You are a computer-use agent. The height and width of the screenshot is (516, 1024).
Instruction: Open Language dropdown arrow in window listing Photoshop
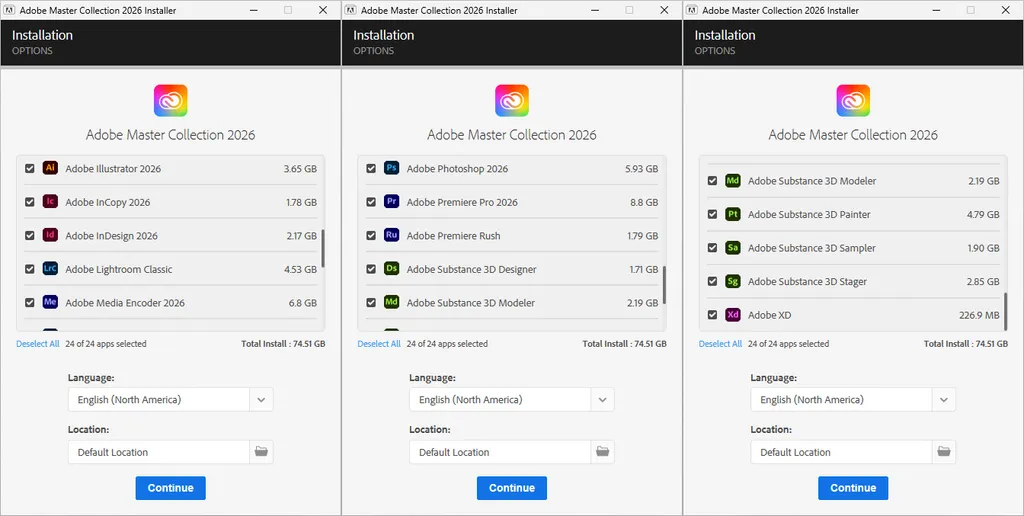point(603,400)
